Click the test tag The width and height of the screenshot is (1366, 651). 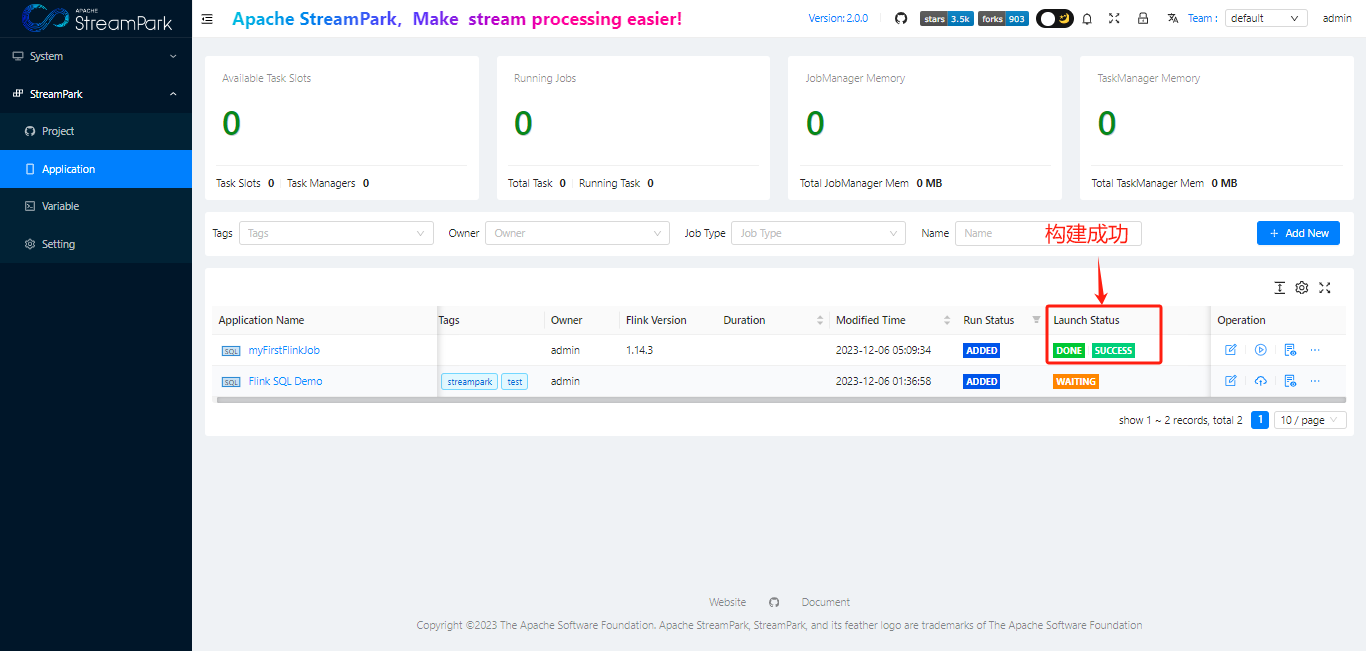coord(514,381)
